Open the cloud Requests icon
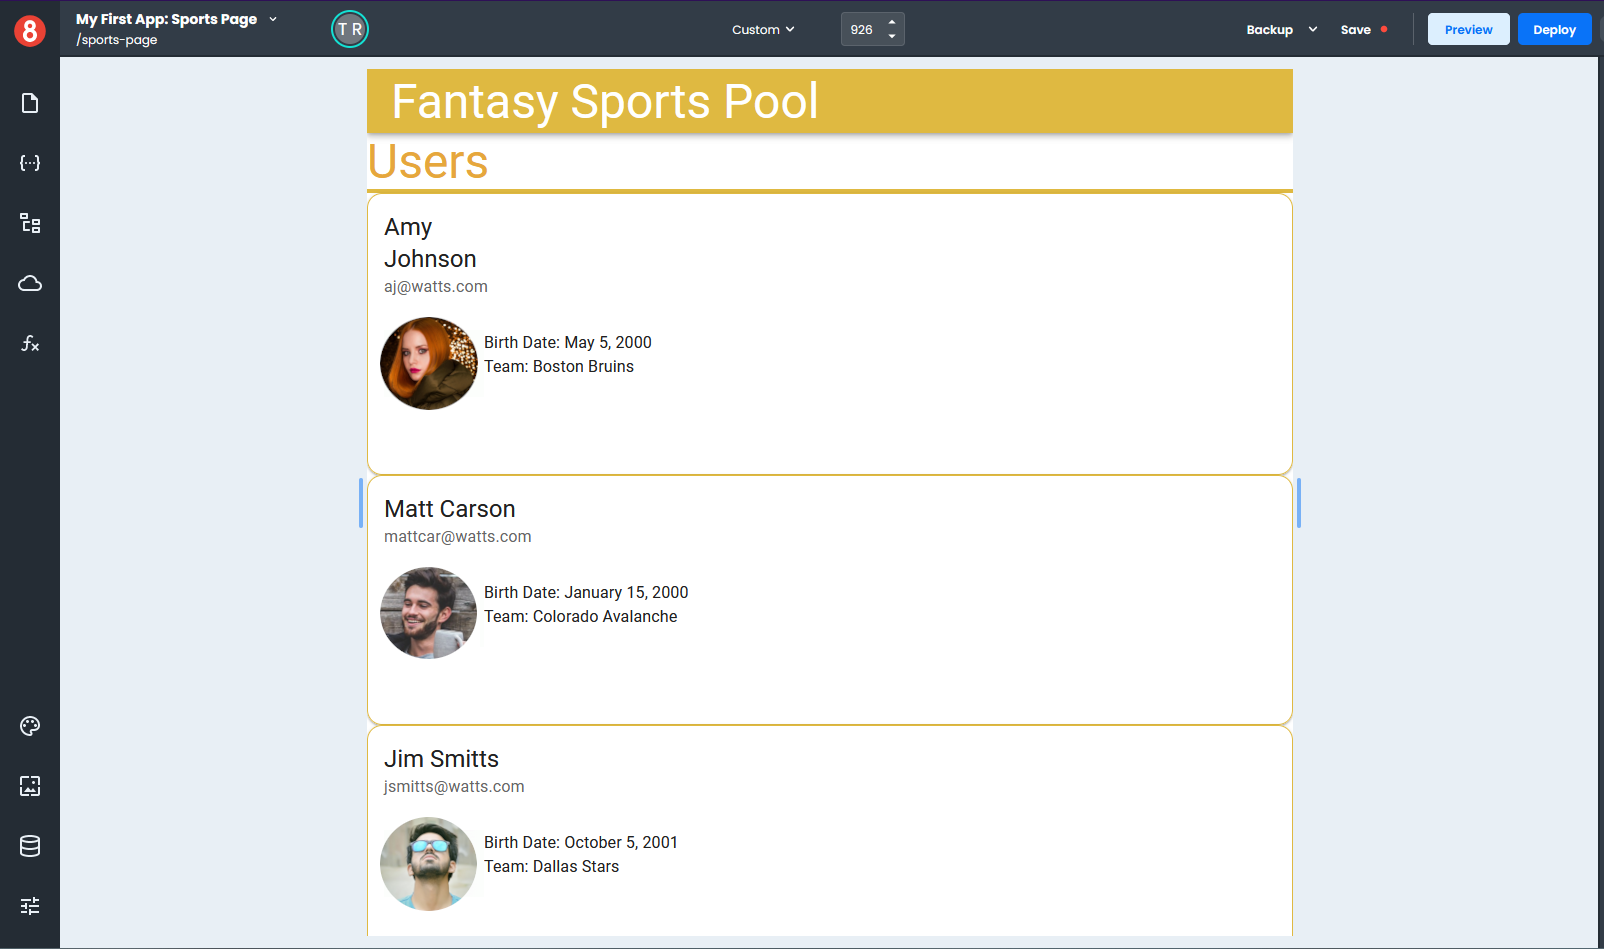 pyautogui.click(x=30, y=284)
